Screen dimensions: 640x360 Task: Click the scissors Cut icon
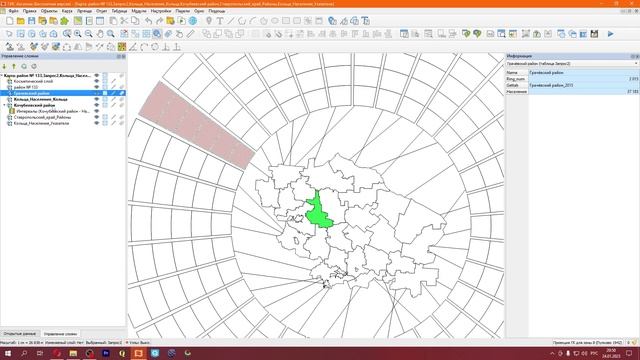(124, 21)
